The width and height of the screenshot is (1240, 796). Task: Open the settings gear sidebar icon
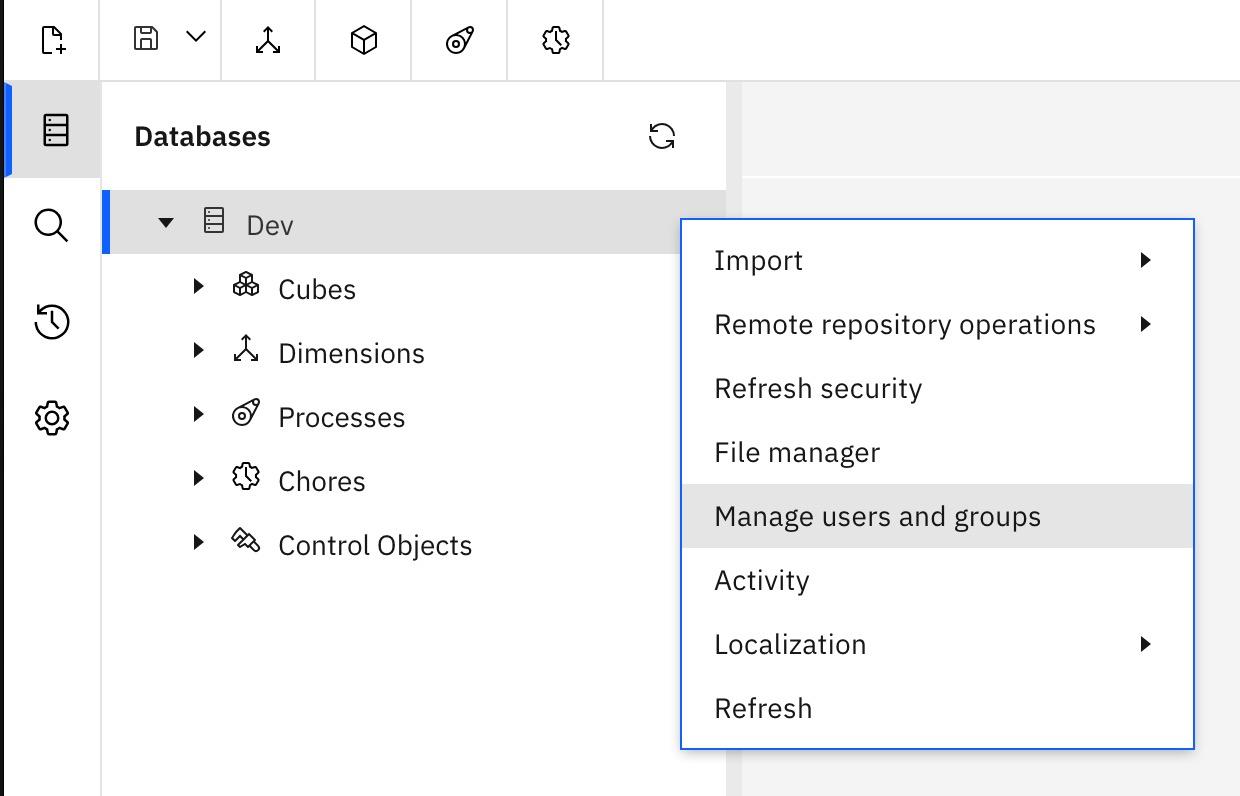51,418
